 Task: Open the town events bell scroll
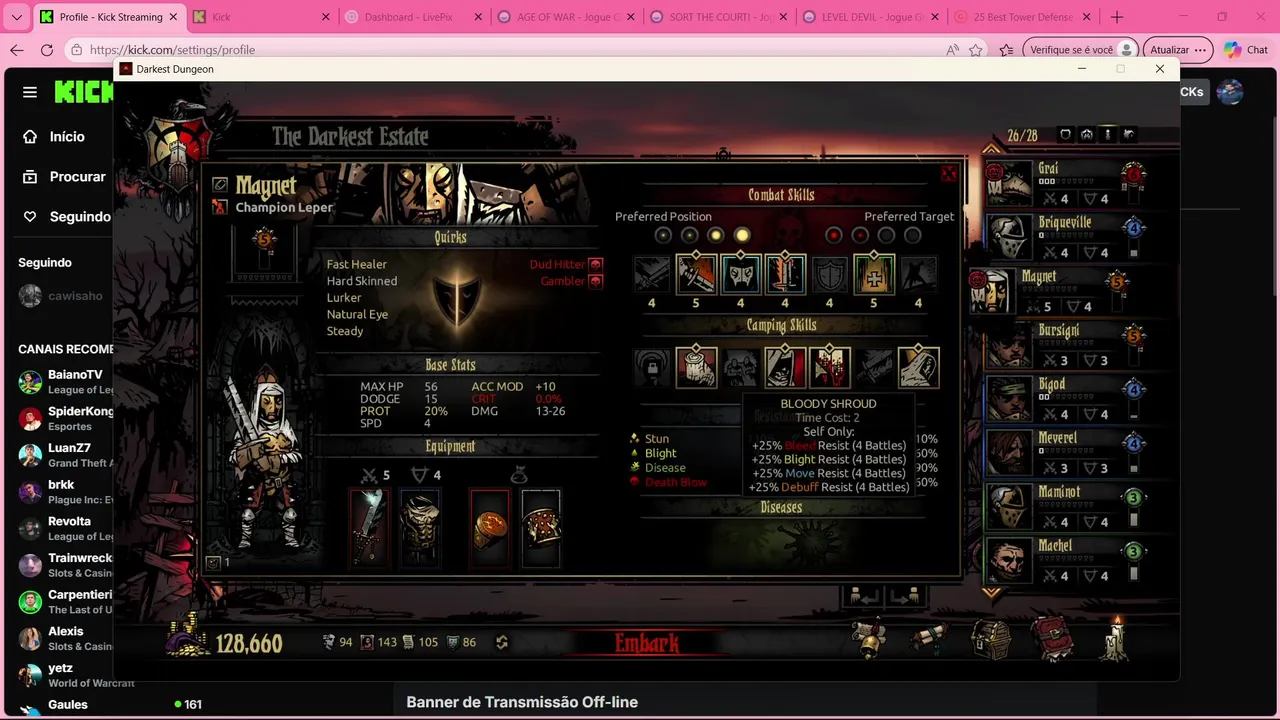(870, 639)
